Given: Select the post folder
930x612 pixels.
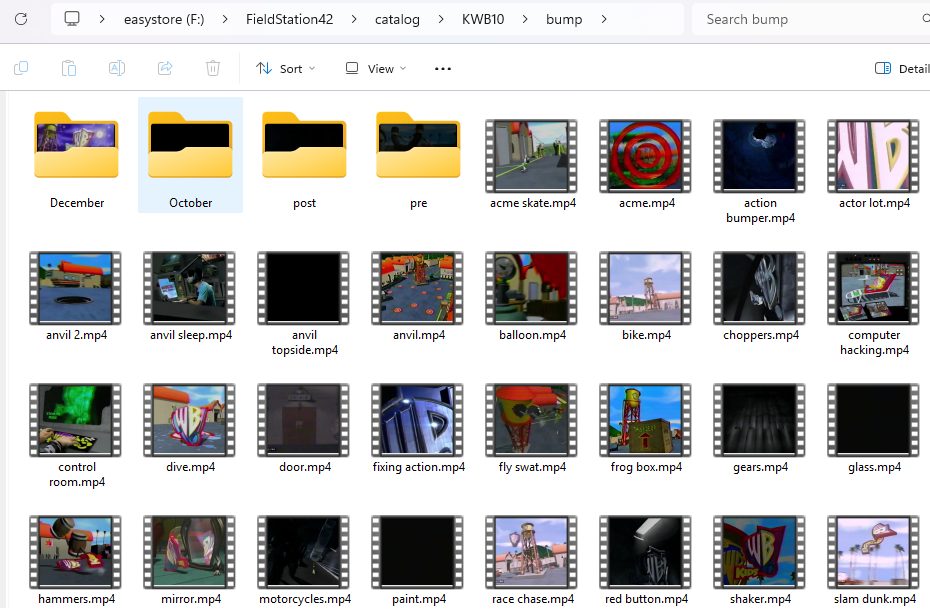Looking at the screenshot, I should point(304,155).
